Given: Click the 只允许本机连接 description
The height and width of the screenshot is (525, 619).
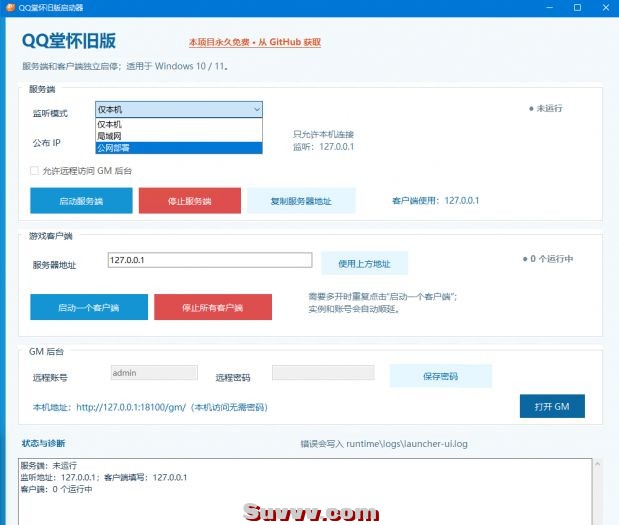Looking at the screenshot, I should click(323, 134).
